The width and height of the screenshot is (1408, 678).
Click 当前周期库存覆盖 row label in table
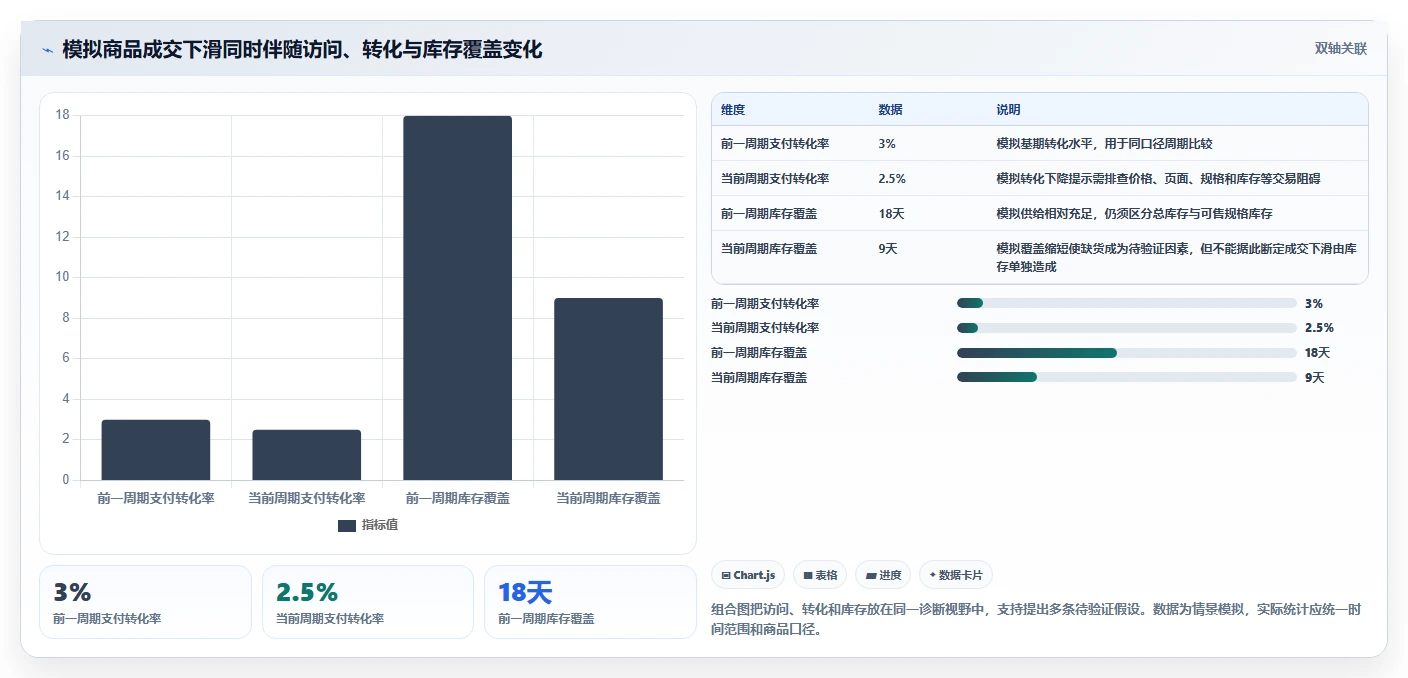coord(769,249)
